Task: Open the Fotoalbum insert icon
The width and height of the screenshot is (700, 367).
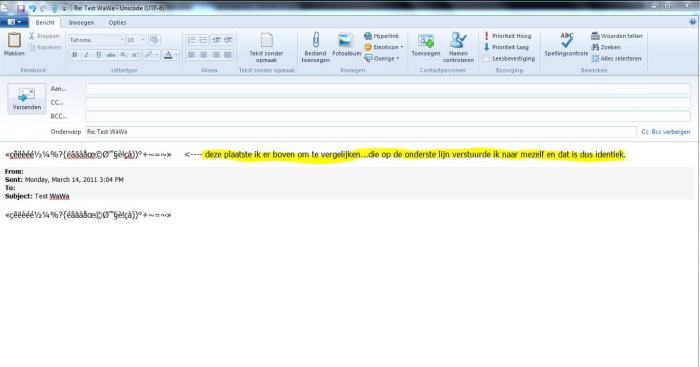Action: 346,45
